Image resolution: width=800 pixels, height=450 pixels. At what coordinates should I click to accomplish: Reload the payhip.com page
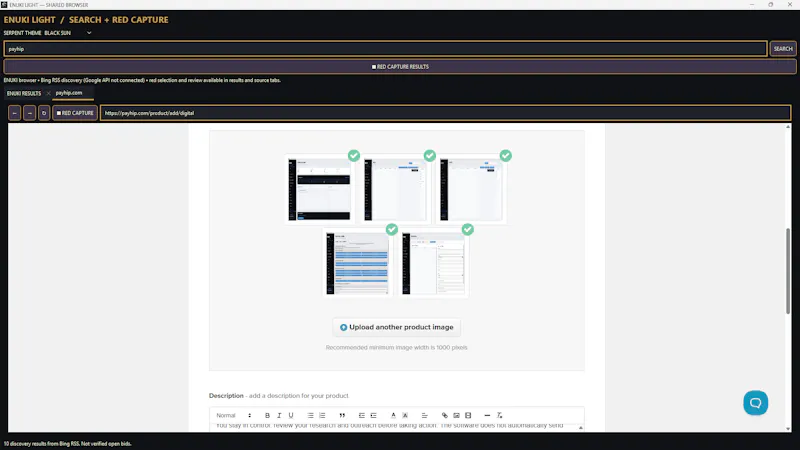coord(44,113)
